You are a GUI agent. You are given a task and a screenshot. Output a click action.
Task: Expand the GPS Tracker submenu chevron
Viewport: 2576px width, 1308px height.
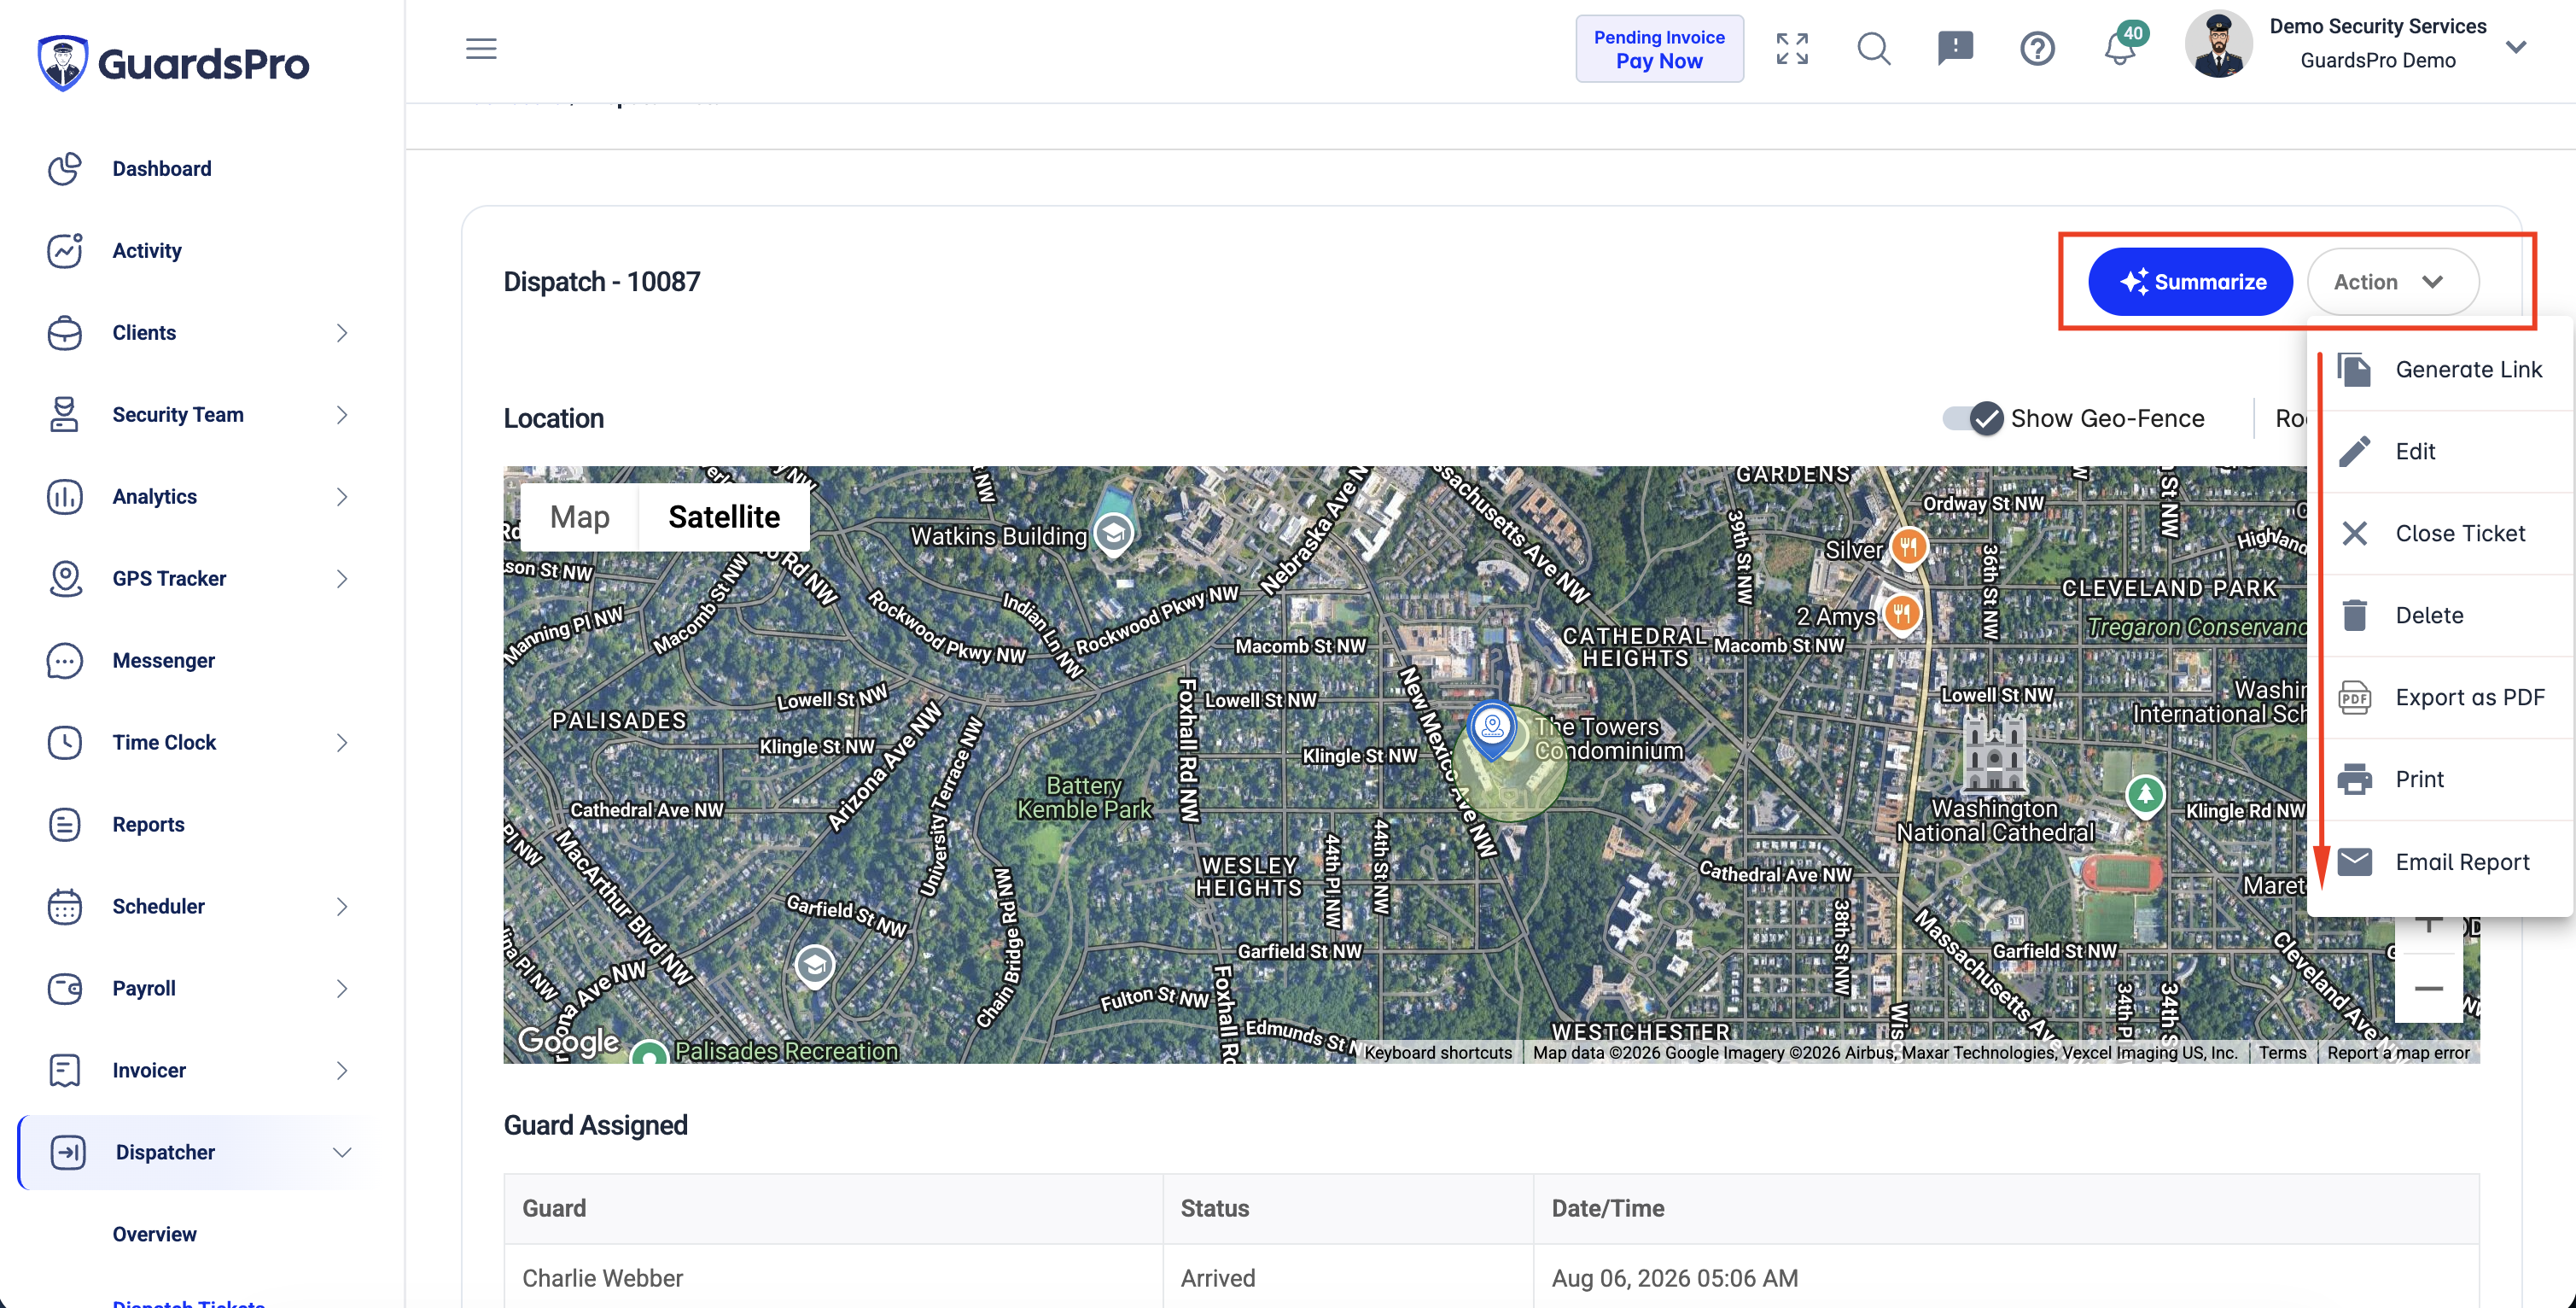342,578
